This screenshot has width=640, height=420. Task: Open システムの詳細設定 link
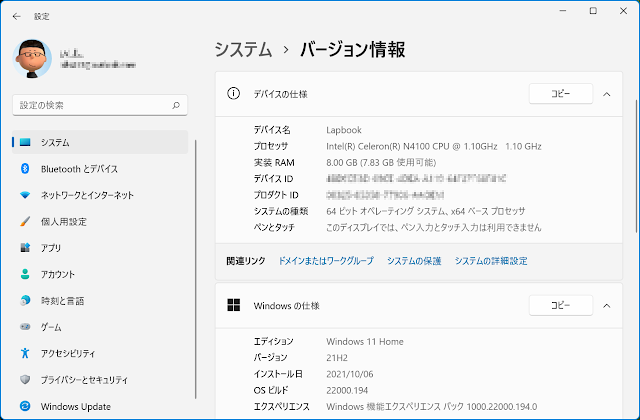(x=491, y=261)
